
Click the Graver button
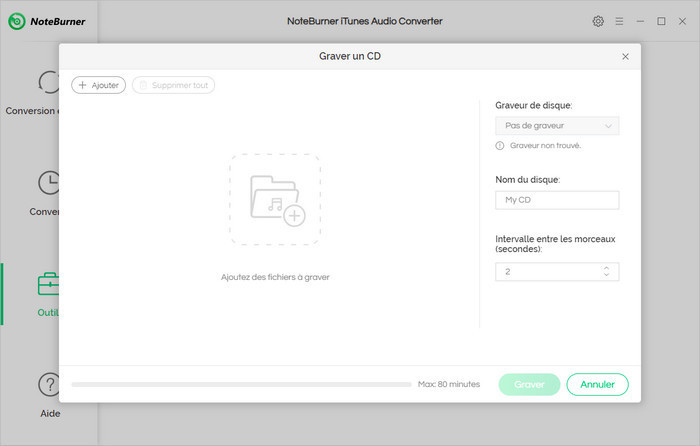pyautogui.click(x=529, y=384)
